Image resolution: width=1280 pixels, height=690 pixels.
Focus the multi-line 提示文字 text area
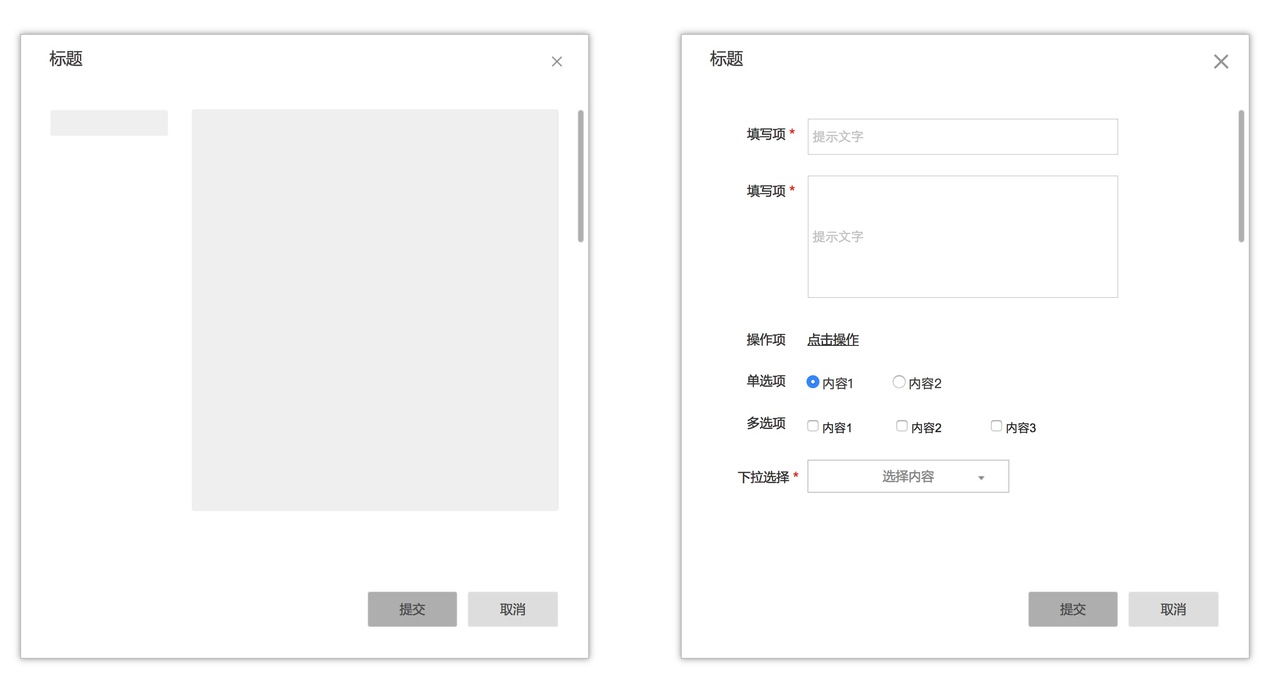click(x=963, y=237)
